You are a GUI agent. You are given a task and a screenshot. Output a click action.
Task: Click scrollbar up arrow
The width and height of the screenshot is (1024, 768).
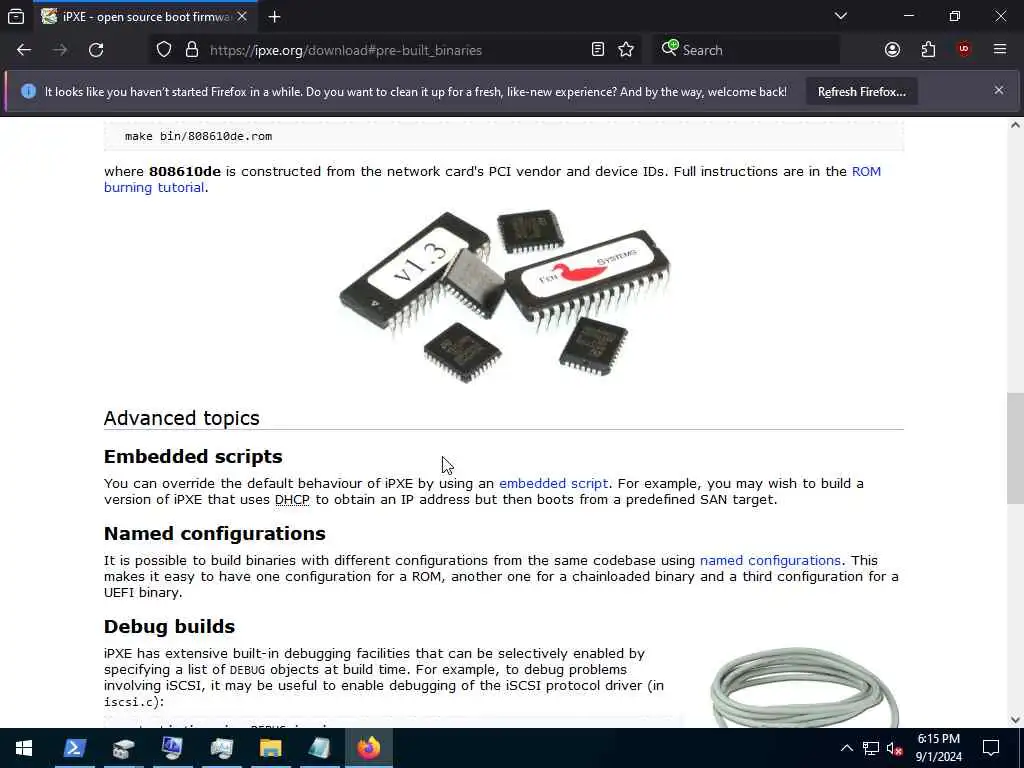tap(1015, 125)
